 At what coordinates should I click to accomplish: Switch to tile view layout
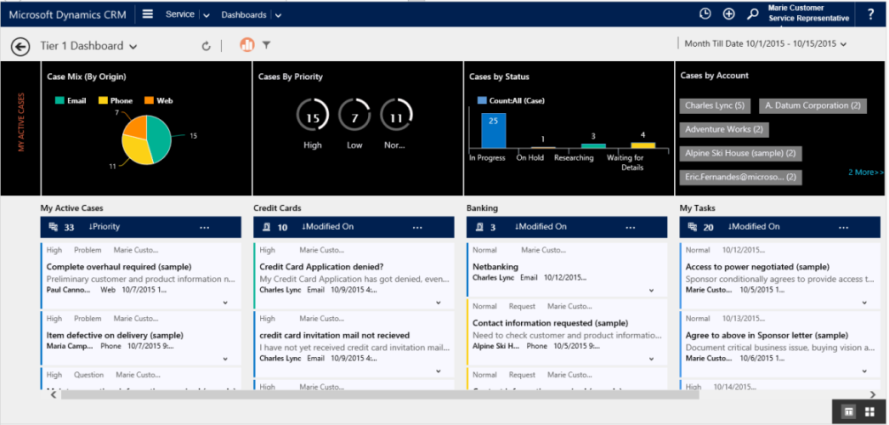869,411
